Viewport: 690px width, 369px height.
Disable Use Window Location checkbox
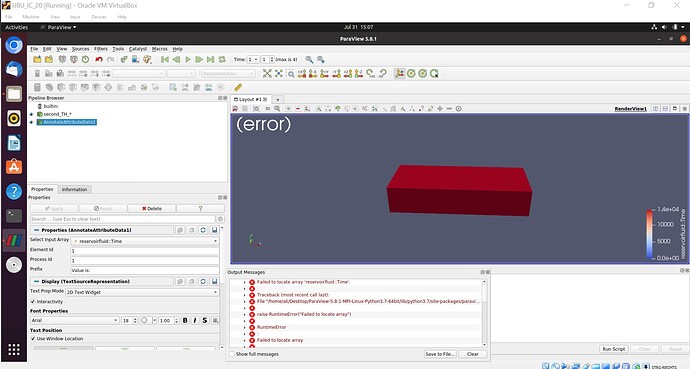33,339
